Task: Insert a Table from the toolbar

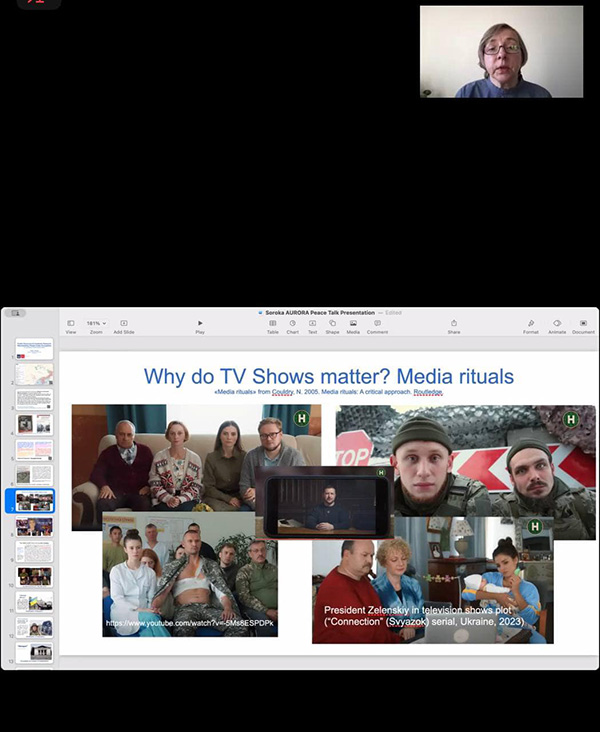Action: [273, 326]
